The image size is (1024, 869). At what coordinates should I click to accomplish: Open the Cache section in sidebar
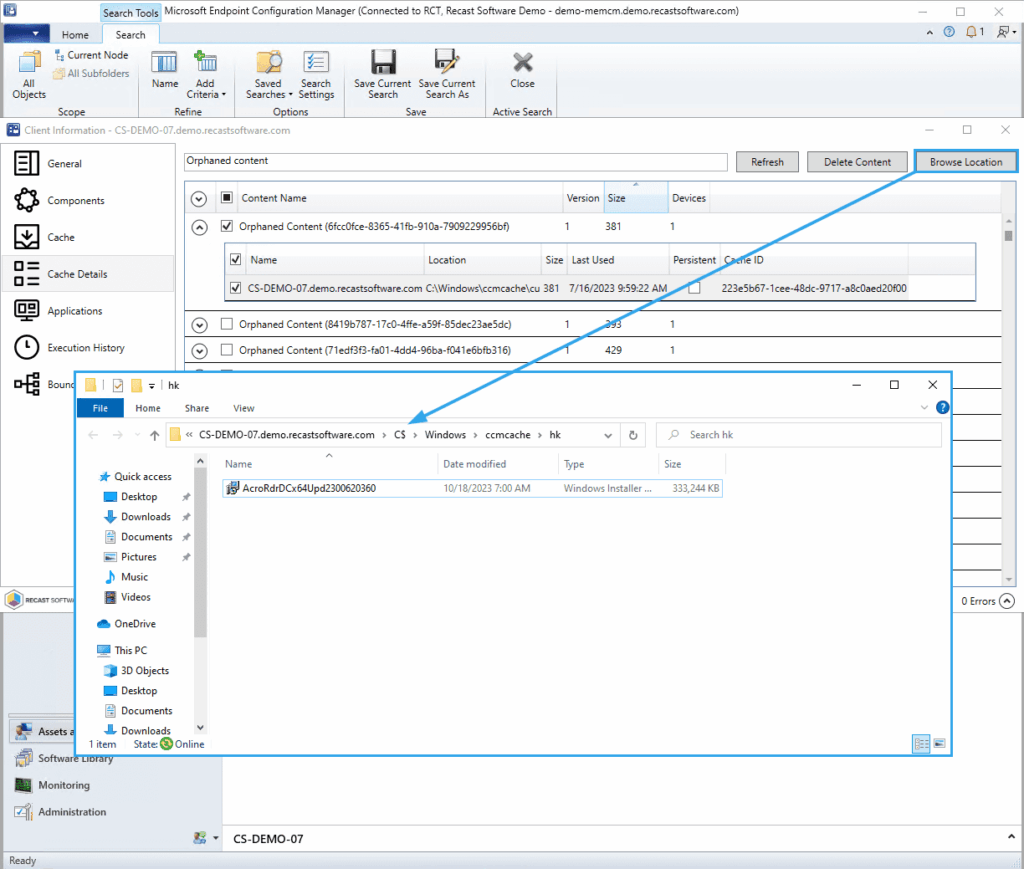point(61,237)
